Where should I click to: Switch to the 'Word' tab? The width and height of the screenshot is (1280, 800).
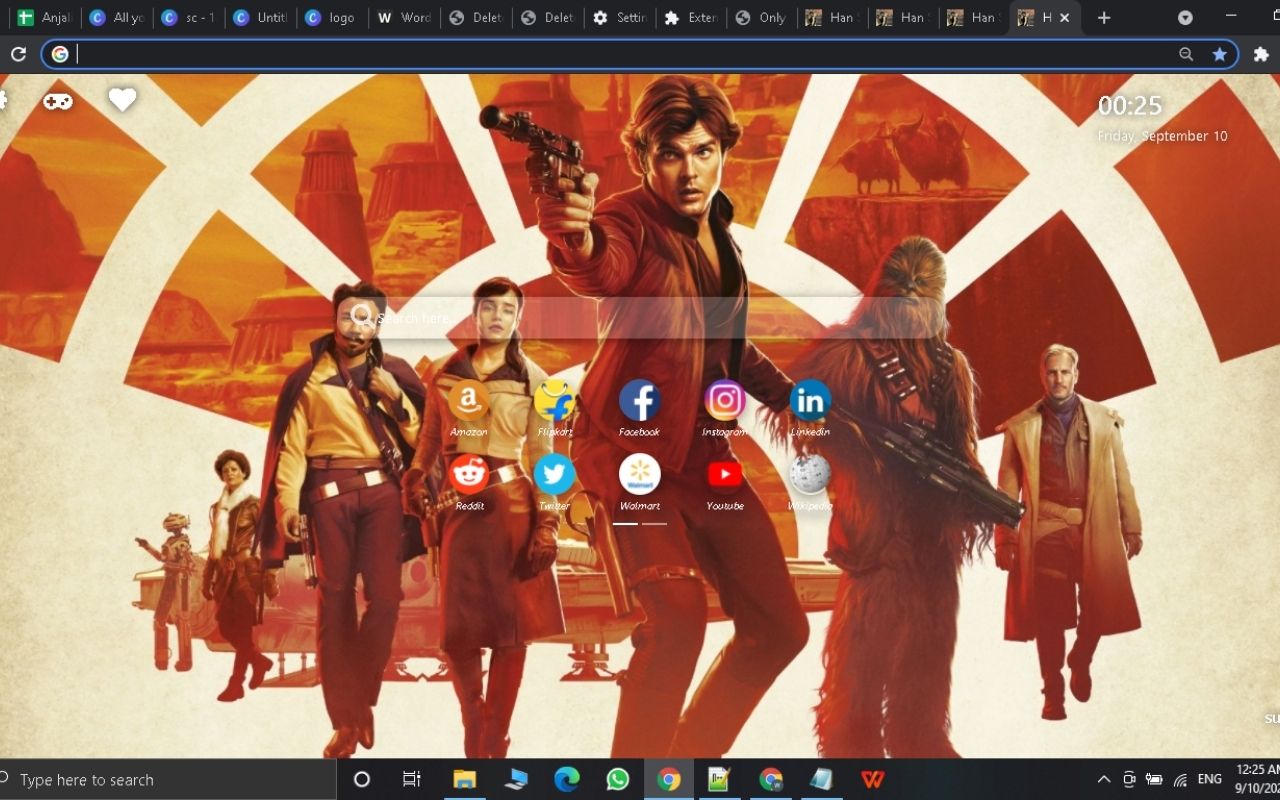click(x=405, y=18)
